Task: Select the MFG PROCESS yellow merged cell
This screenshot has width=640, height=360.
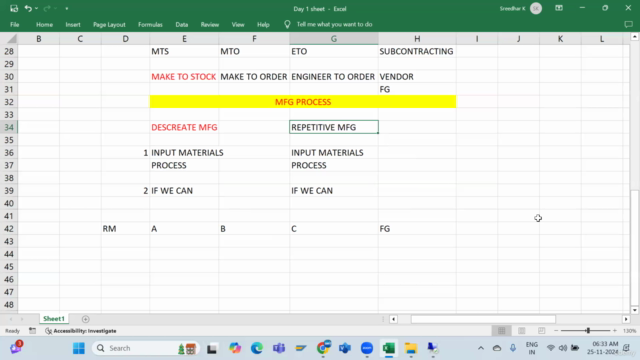Action: 303,102
